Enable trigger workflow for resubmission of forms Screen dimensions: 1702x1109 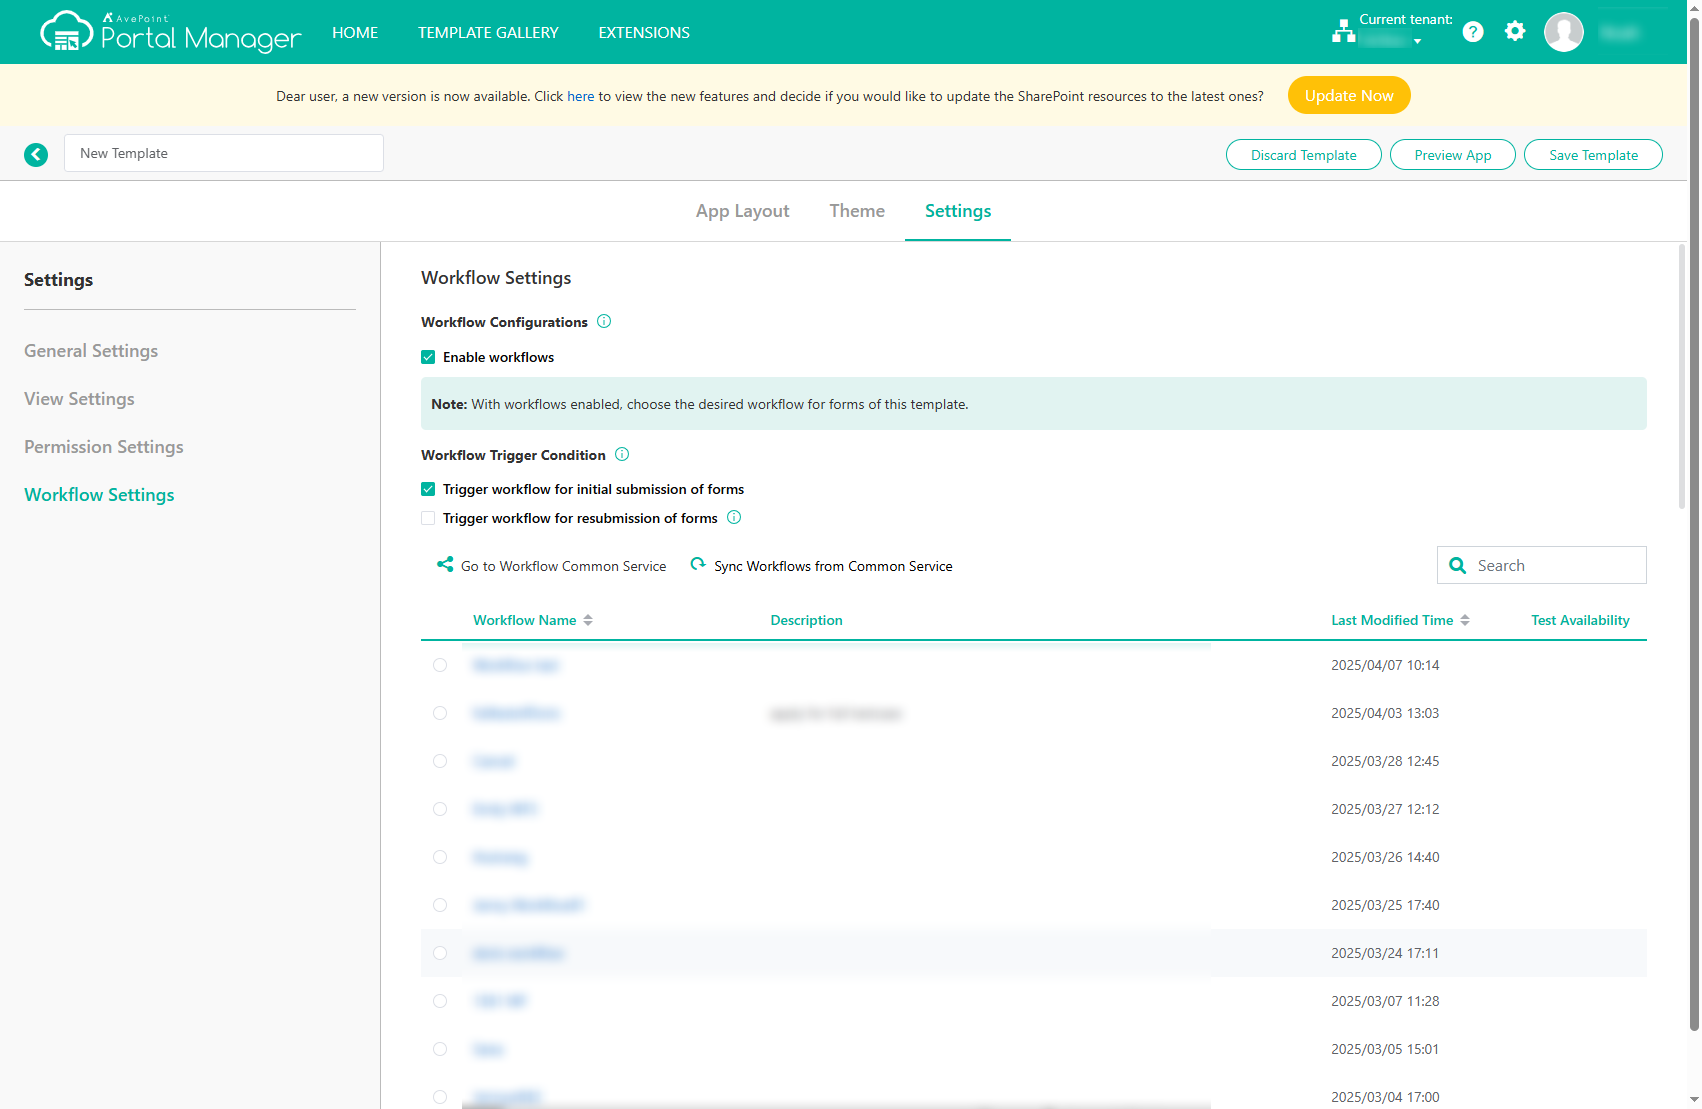tap(428, 518)
